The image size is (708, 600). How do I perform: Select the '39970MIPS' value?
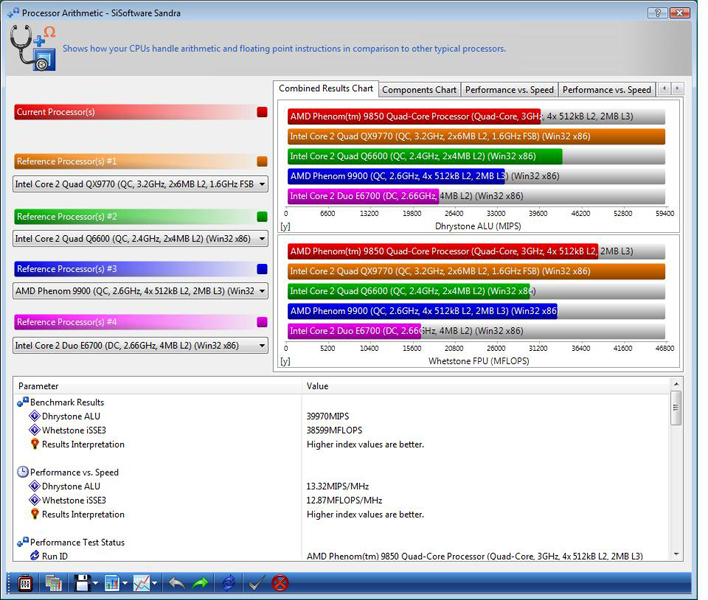[328, 416]
